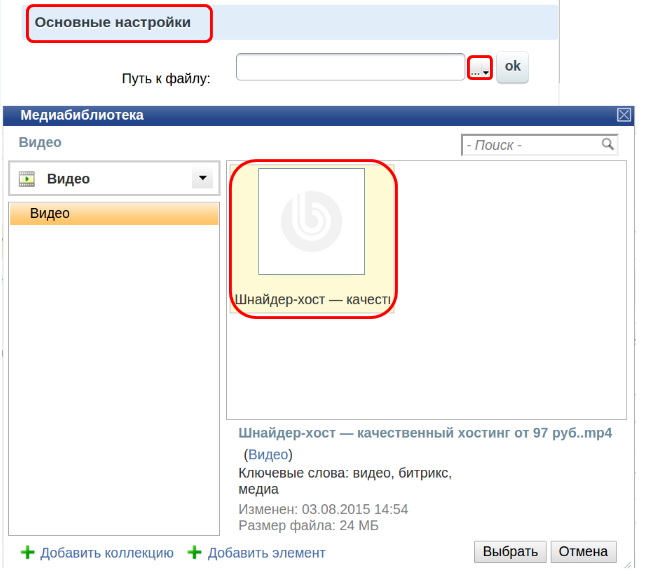Click the 'Изменен: 03.08.2015 14:54' text

323,509
